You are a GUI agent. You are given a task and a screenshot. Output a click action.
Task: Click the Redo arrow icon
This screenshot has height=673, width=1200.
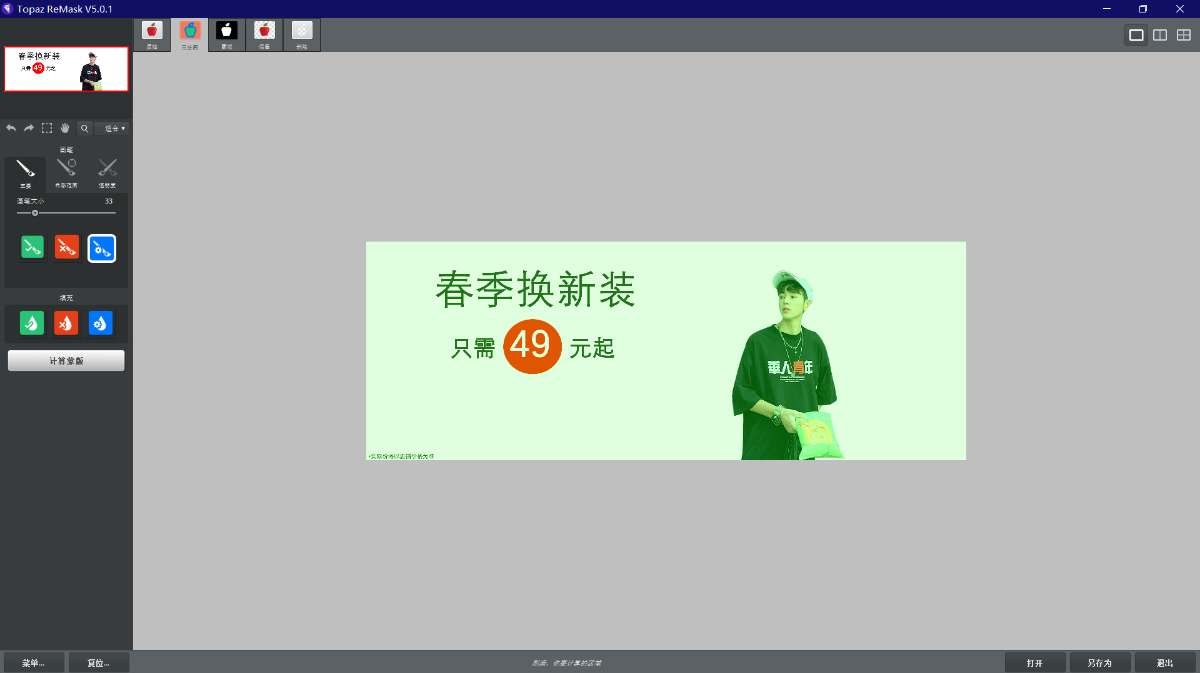[x=29, y=128]
